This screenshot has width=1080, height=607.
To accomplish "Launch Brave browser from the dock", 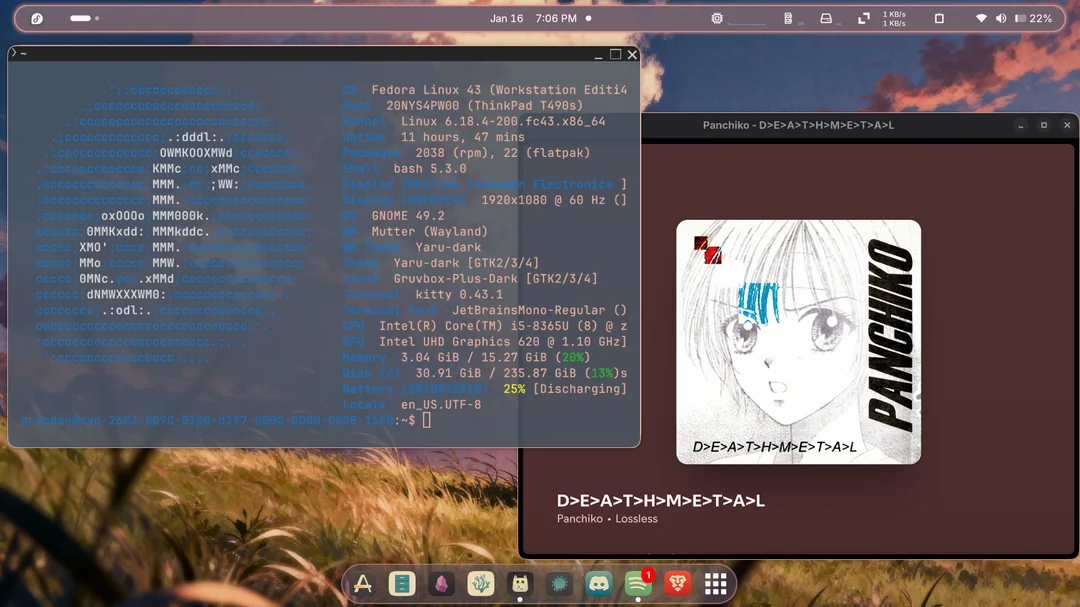I will (677, 584).
